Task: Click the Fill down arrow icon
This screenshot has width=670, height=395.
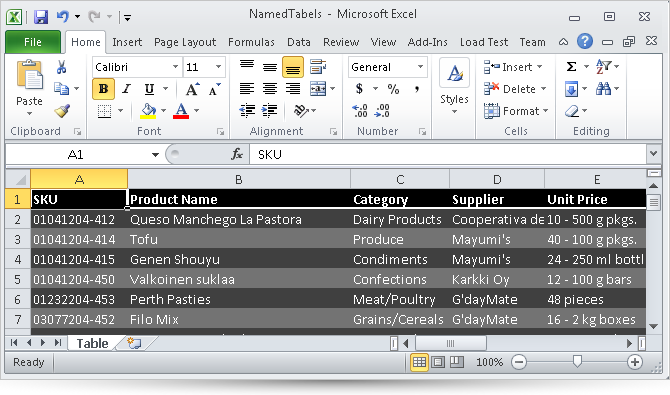Action: [571, 89]
